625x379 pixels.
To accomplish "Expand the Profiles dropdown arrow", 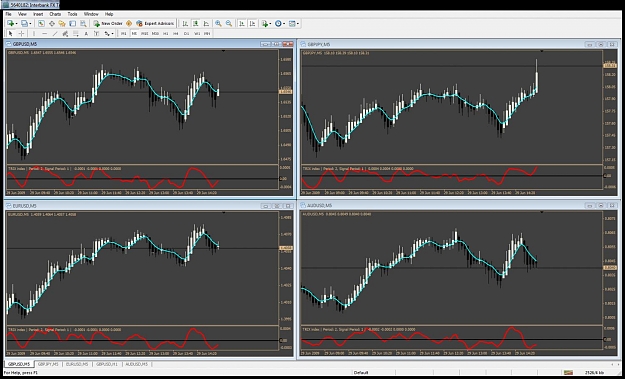I will tap(30, 24).
